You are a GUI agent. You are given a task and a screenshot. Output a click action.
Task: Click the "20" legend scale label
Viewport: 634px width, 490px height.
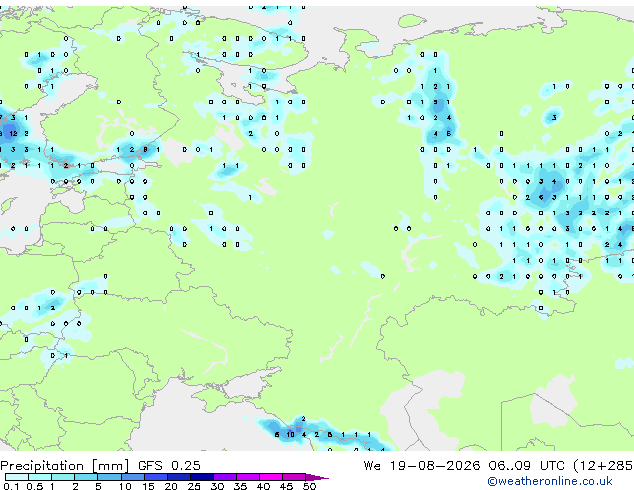point(171,486)
